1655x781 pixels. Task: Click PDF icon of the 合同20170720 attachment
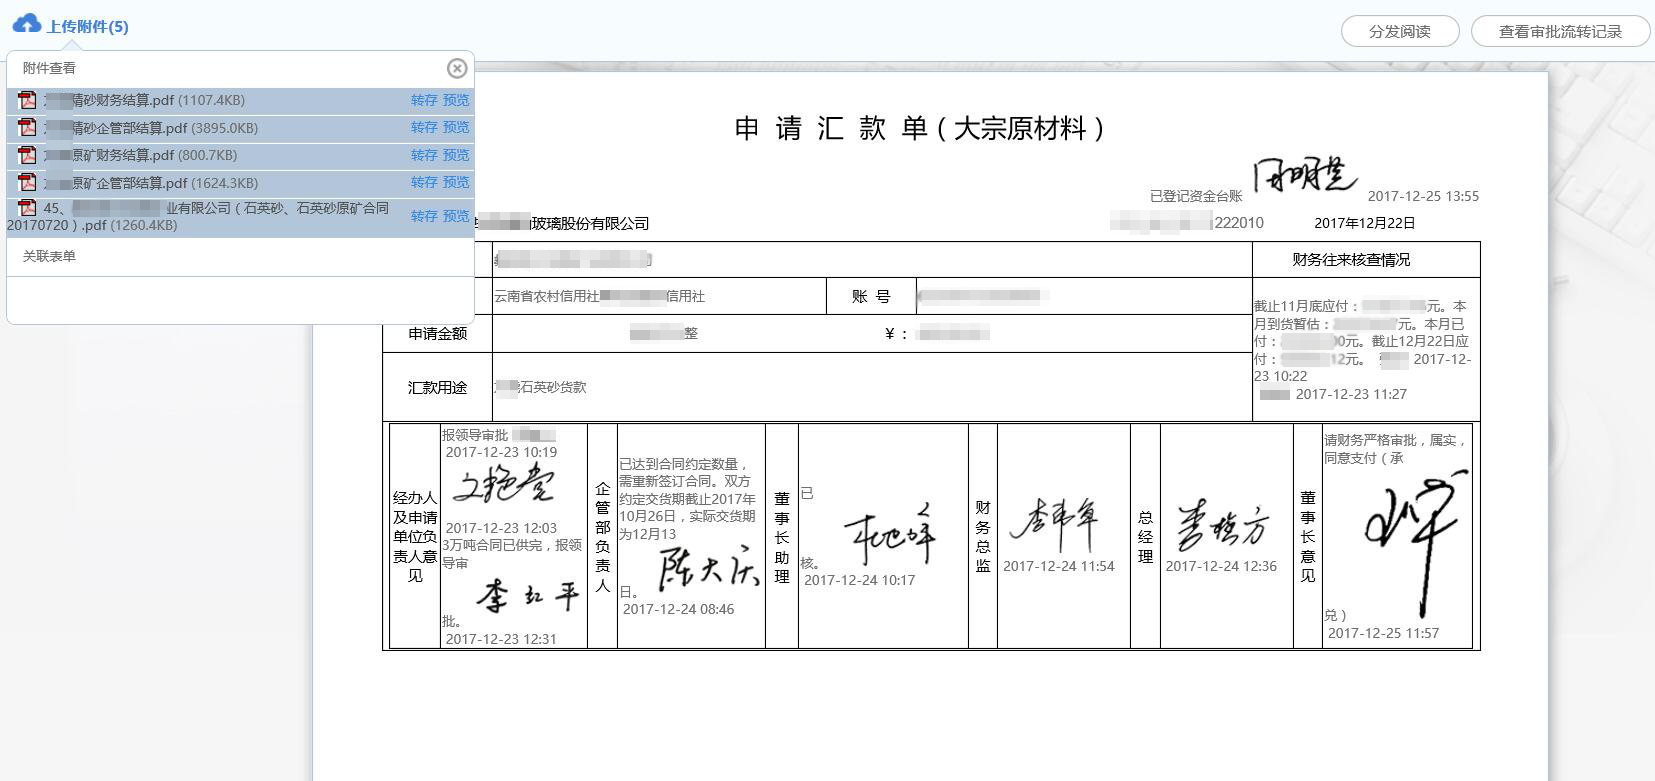[27, 208]
